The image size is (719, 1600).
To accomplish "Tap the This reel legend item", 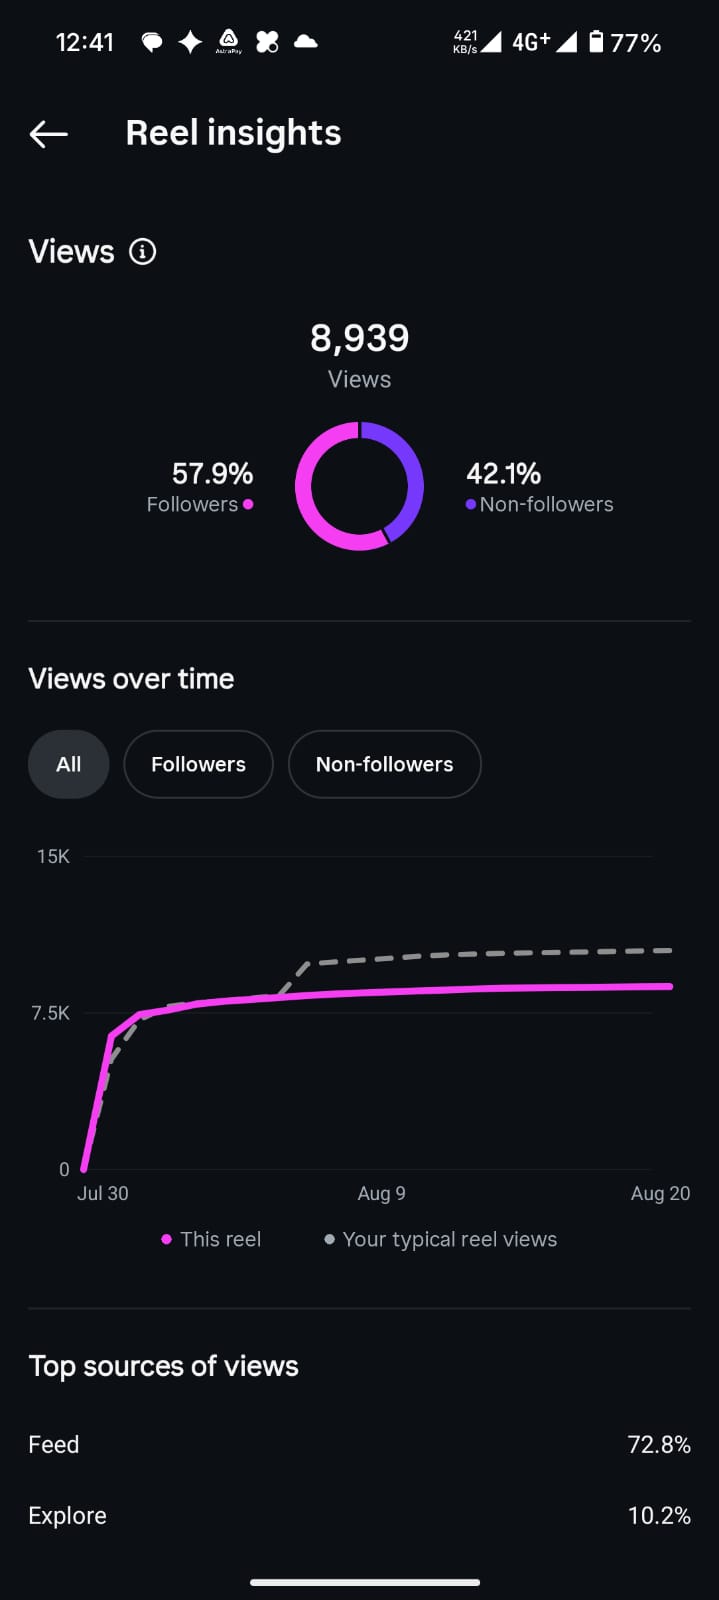I will click(212, 1239).
